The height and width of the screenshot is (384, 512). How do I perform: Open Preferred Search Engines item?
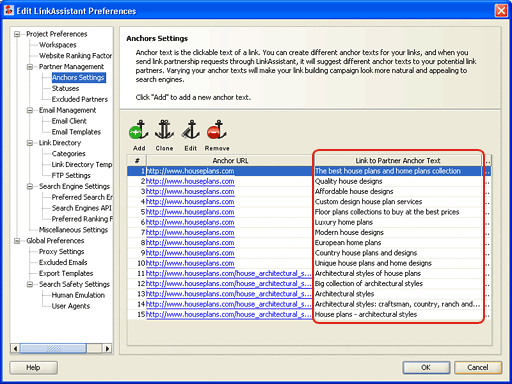pyautogui.click(x=82, y=197)
